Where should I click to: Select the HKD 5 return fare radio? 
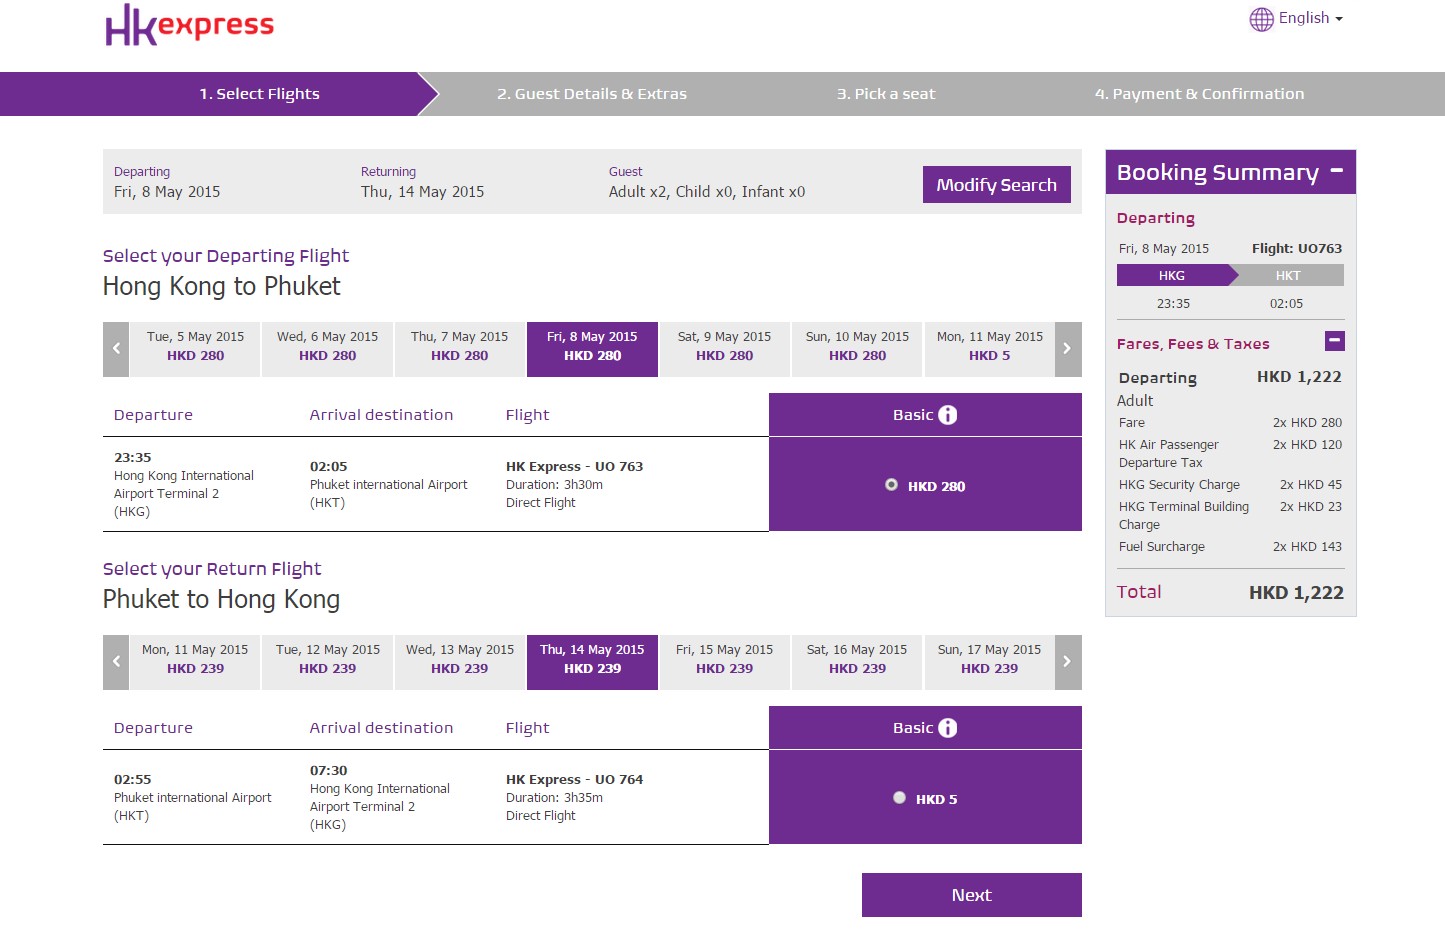pyautogui.click(x=899, y=798)
